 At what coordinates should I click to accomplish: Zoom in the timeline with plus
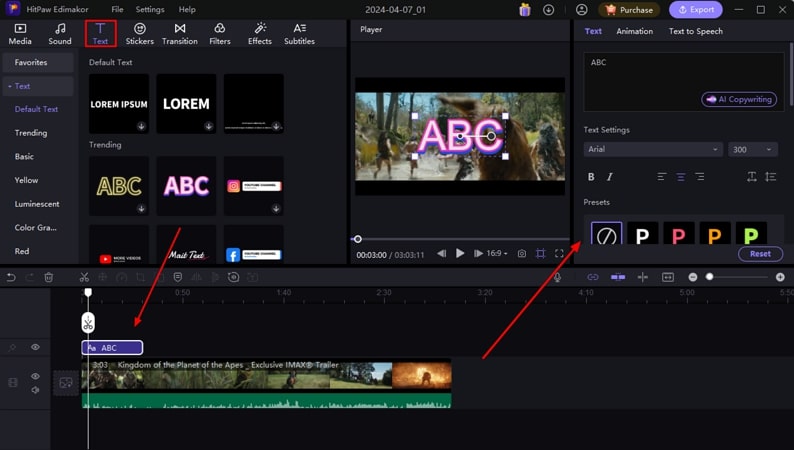[x=780, y=277]
